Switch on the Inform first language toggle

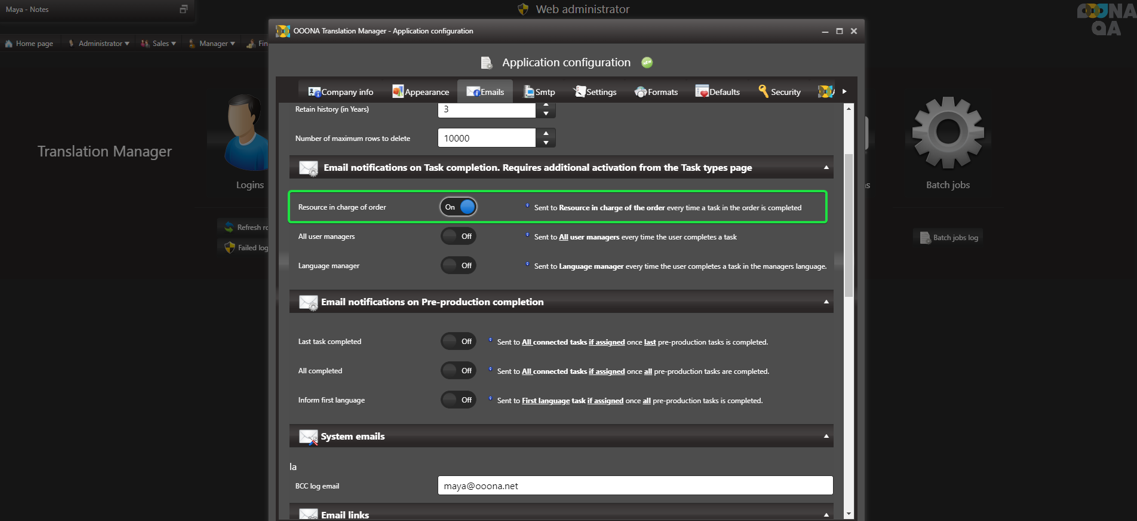click(458, 400)
